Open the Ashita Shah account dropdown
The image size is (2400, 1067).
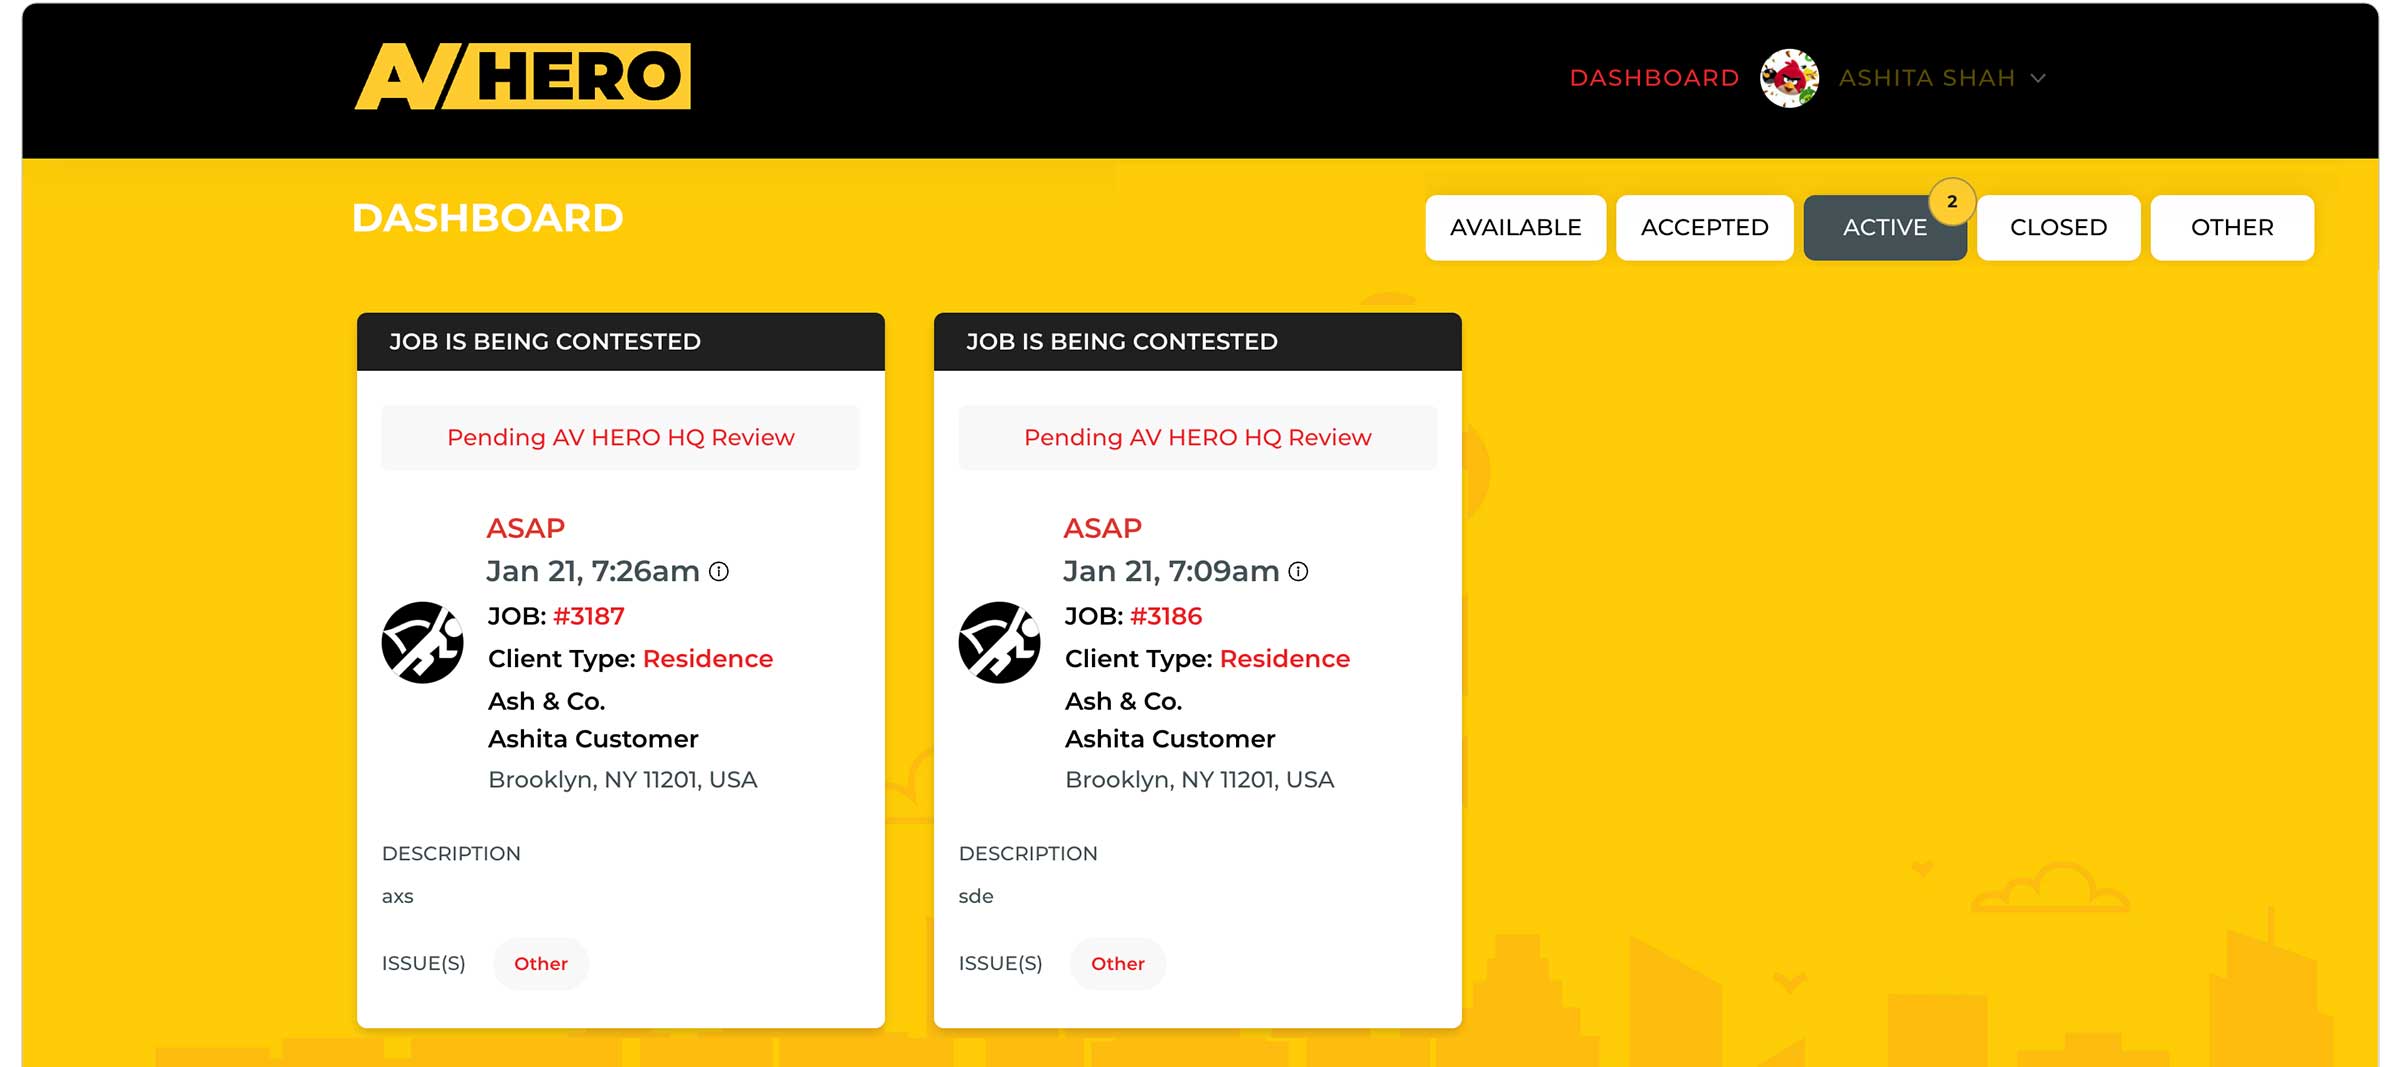(1926, 78)
